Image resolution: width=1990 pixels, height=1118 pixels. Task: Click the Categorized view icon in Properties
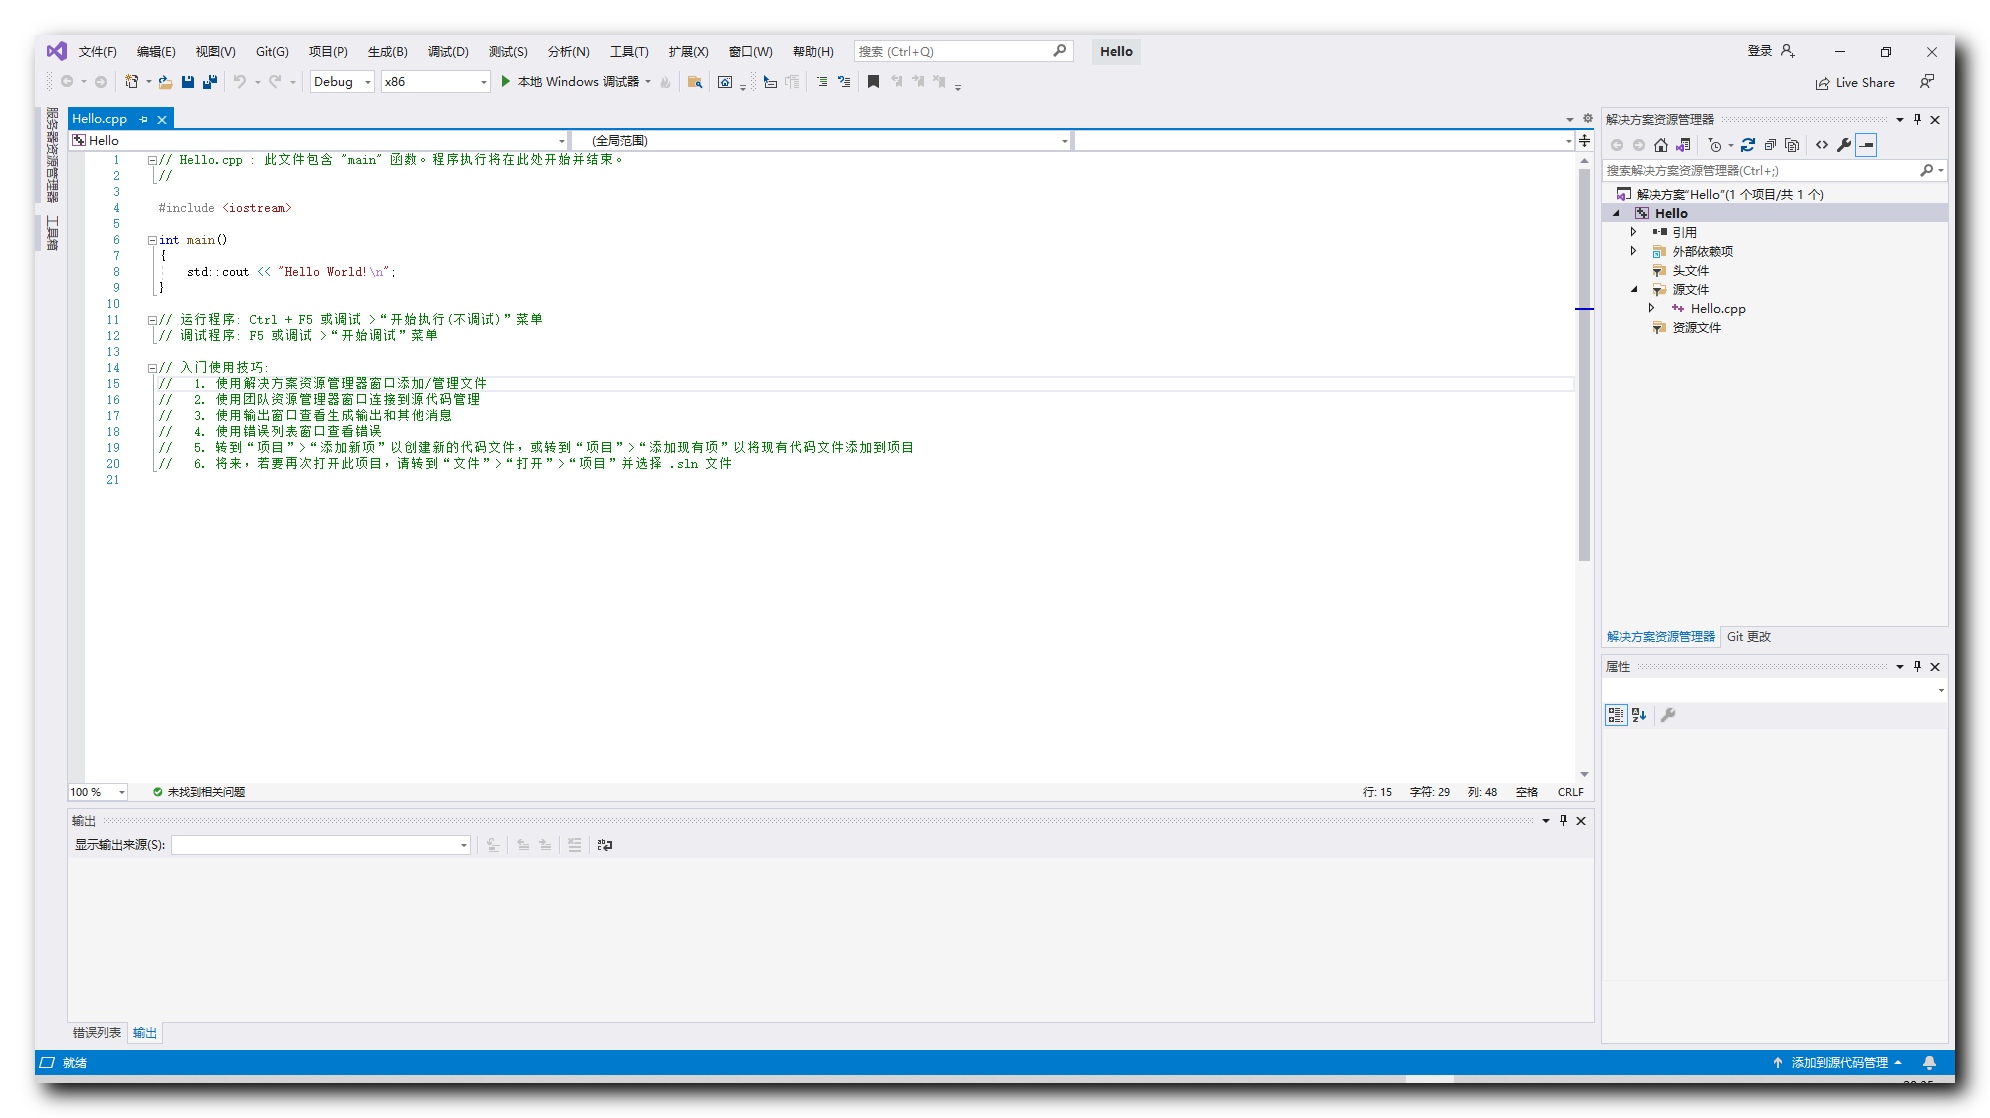click(x=1616, y=715)
